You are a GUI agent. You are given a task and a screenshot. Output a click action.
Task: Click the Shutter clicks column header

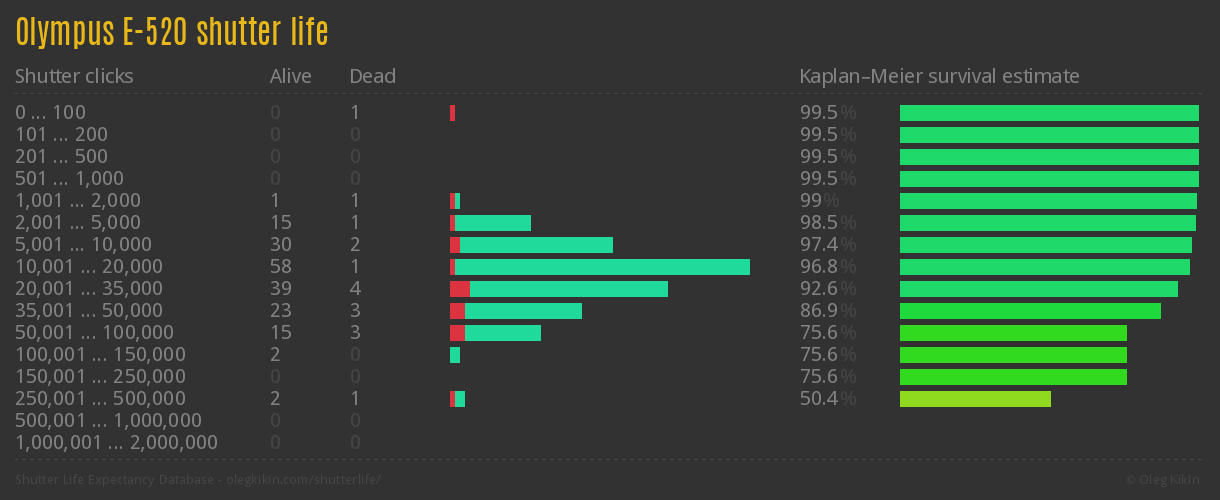tap(74, 76)
